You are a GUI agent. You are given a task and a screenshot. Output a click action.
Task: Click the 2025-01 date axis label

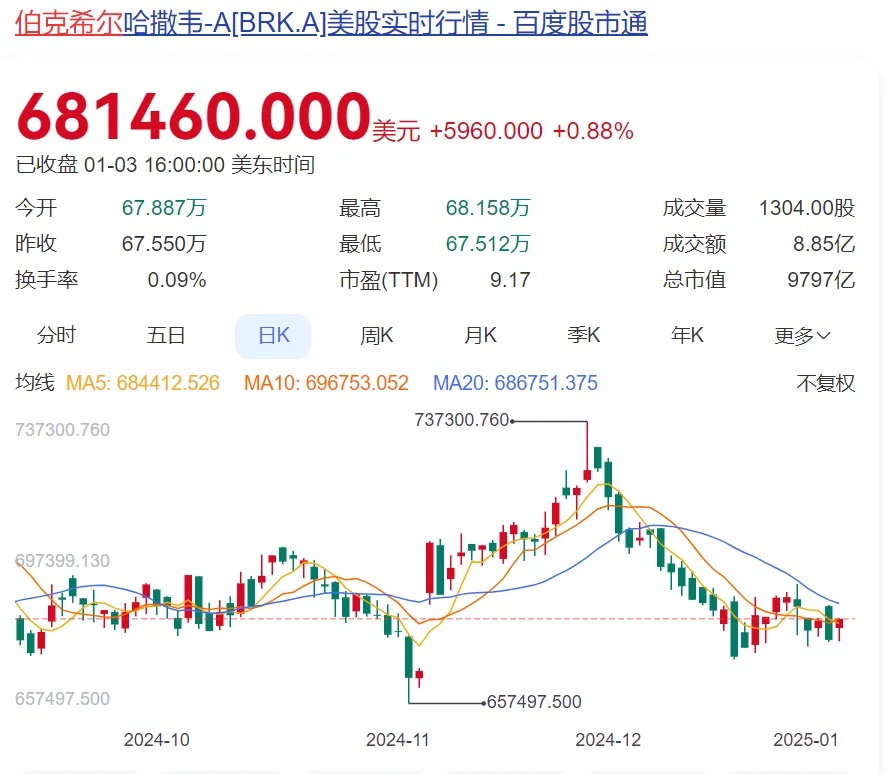806,740
